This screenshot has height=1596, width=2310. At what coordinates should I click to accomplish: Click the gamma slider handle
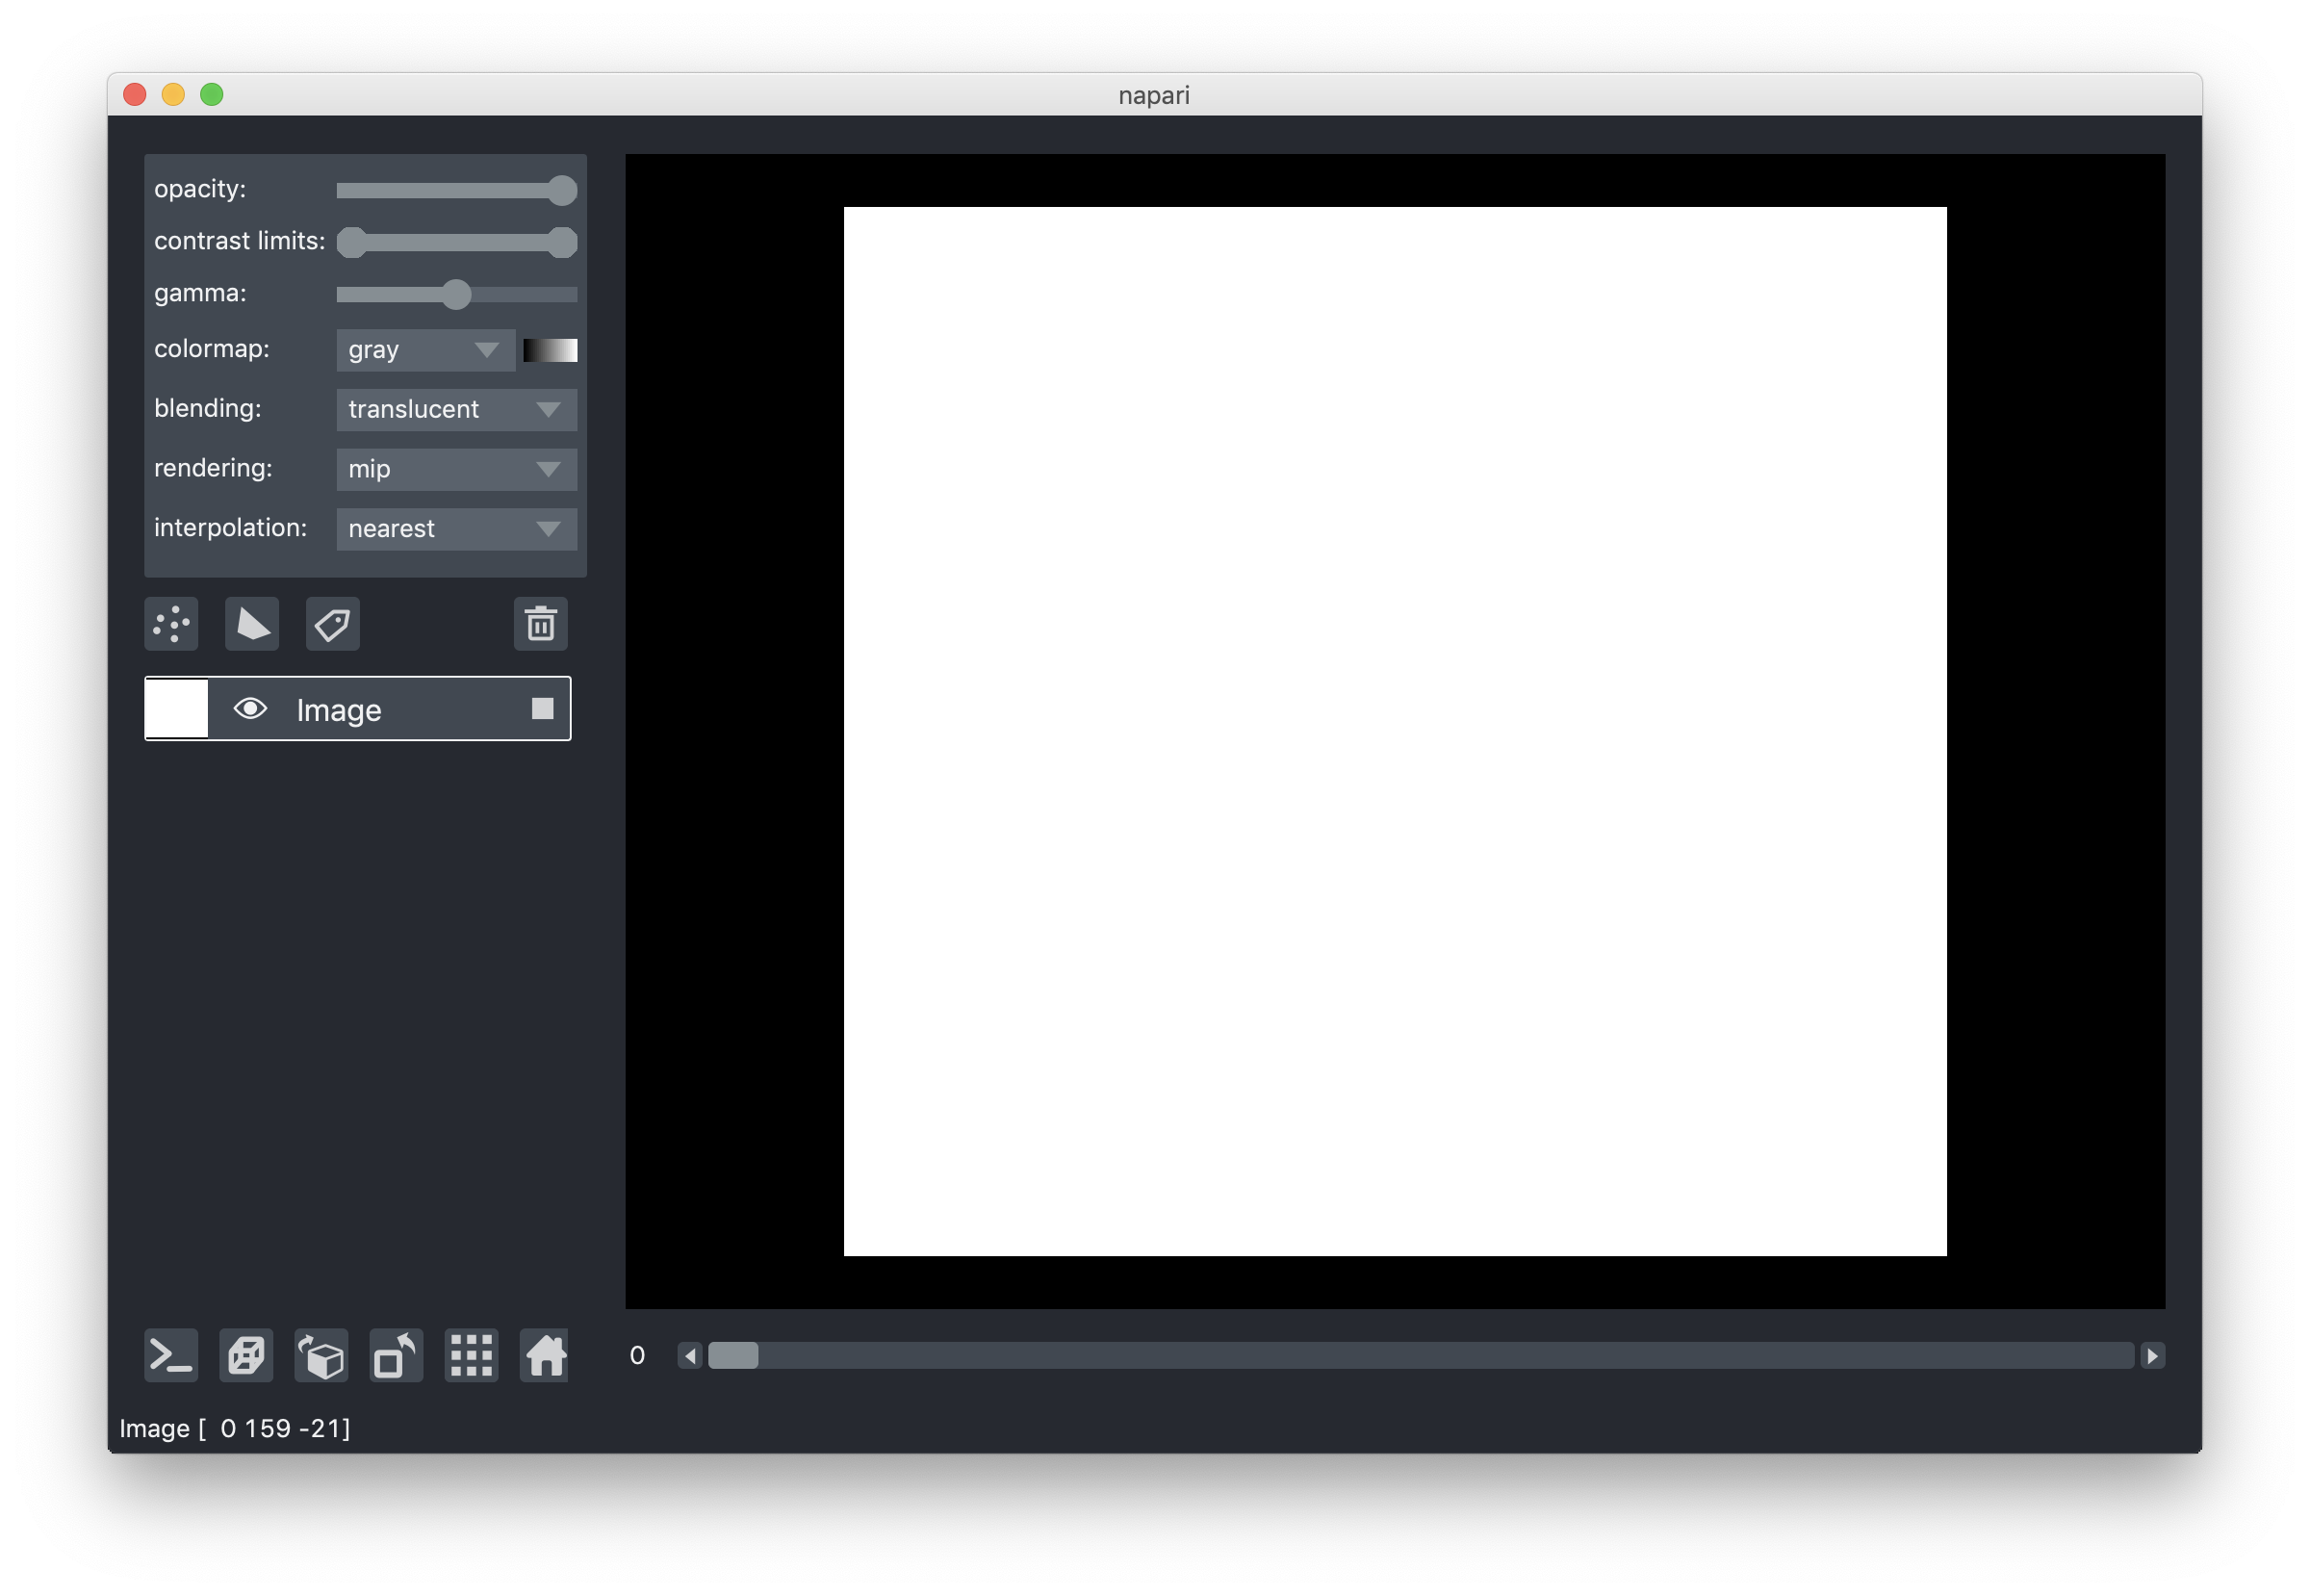(x=456, y=294)
